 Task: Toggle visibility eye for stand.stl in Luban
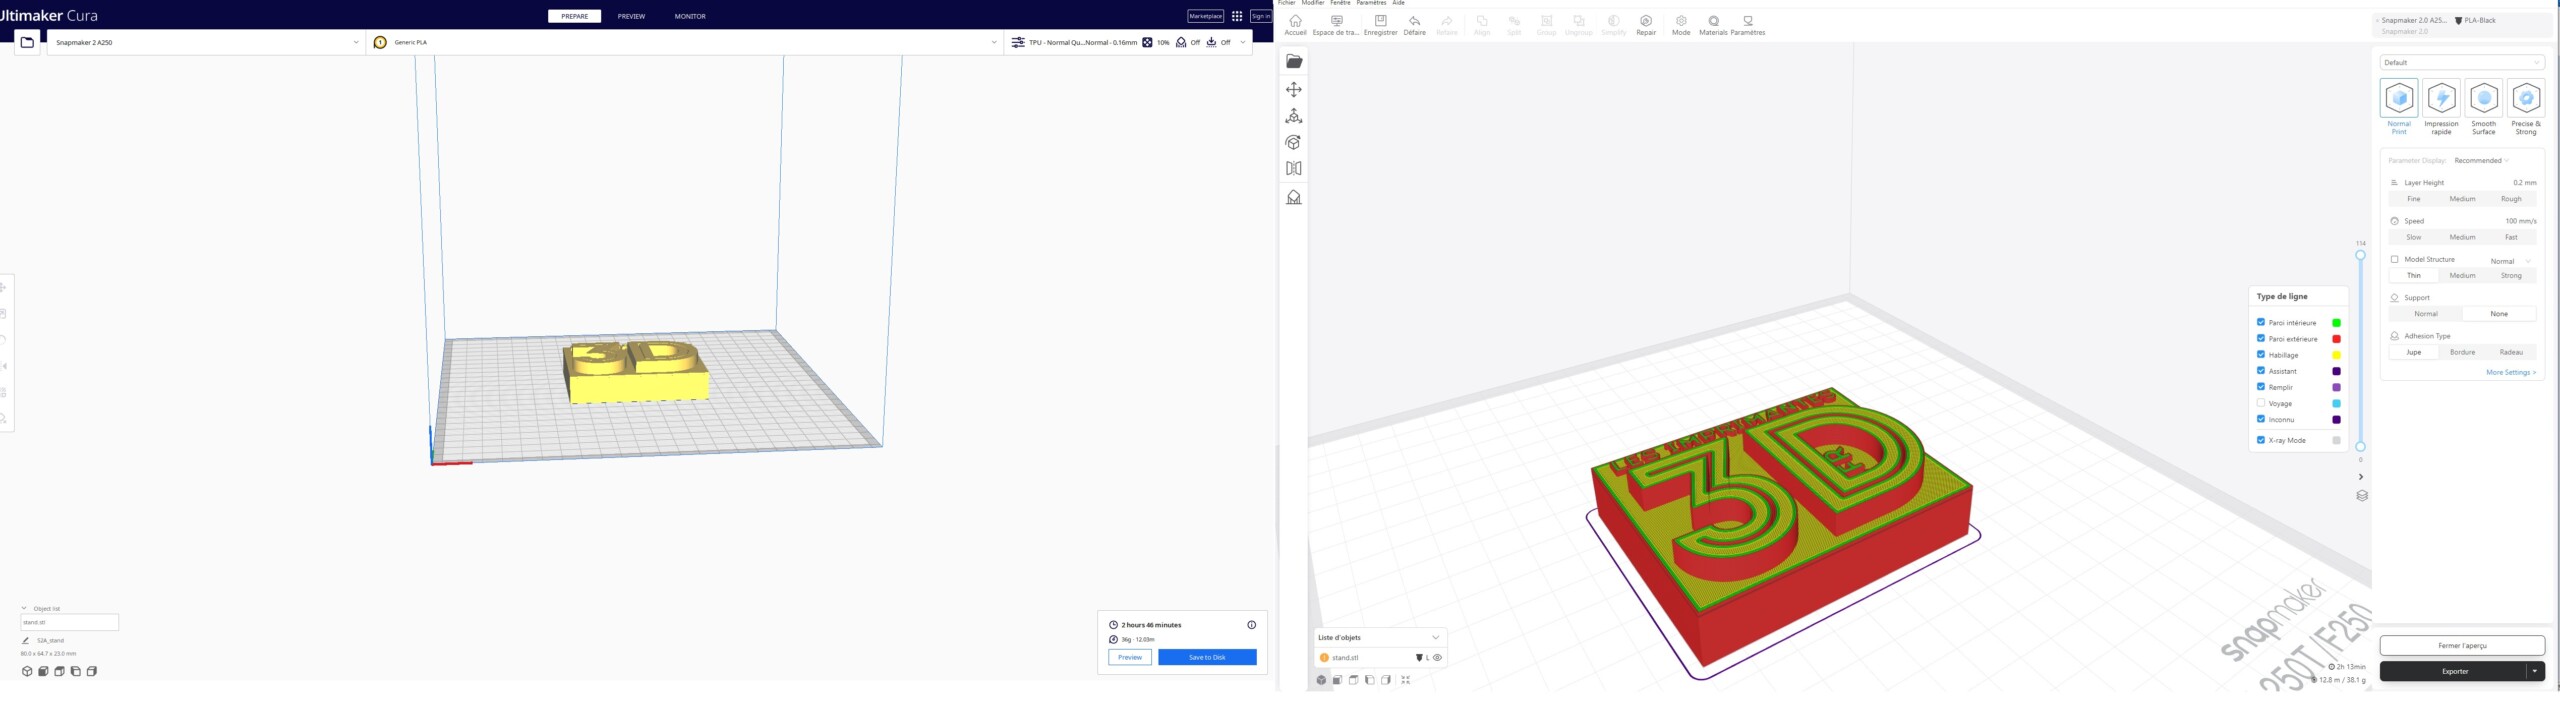pyautogui.click(x=1437, y=658)
